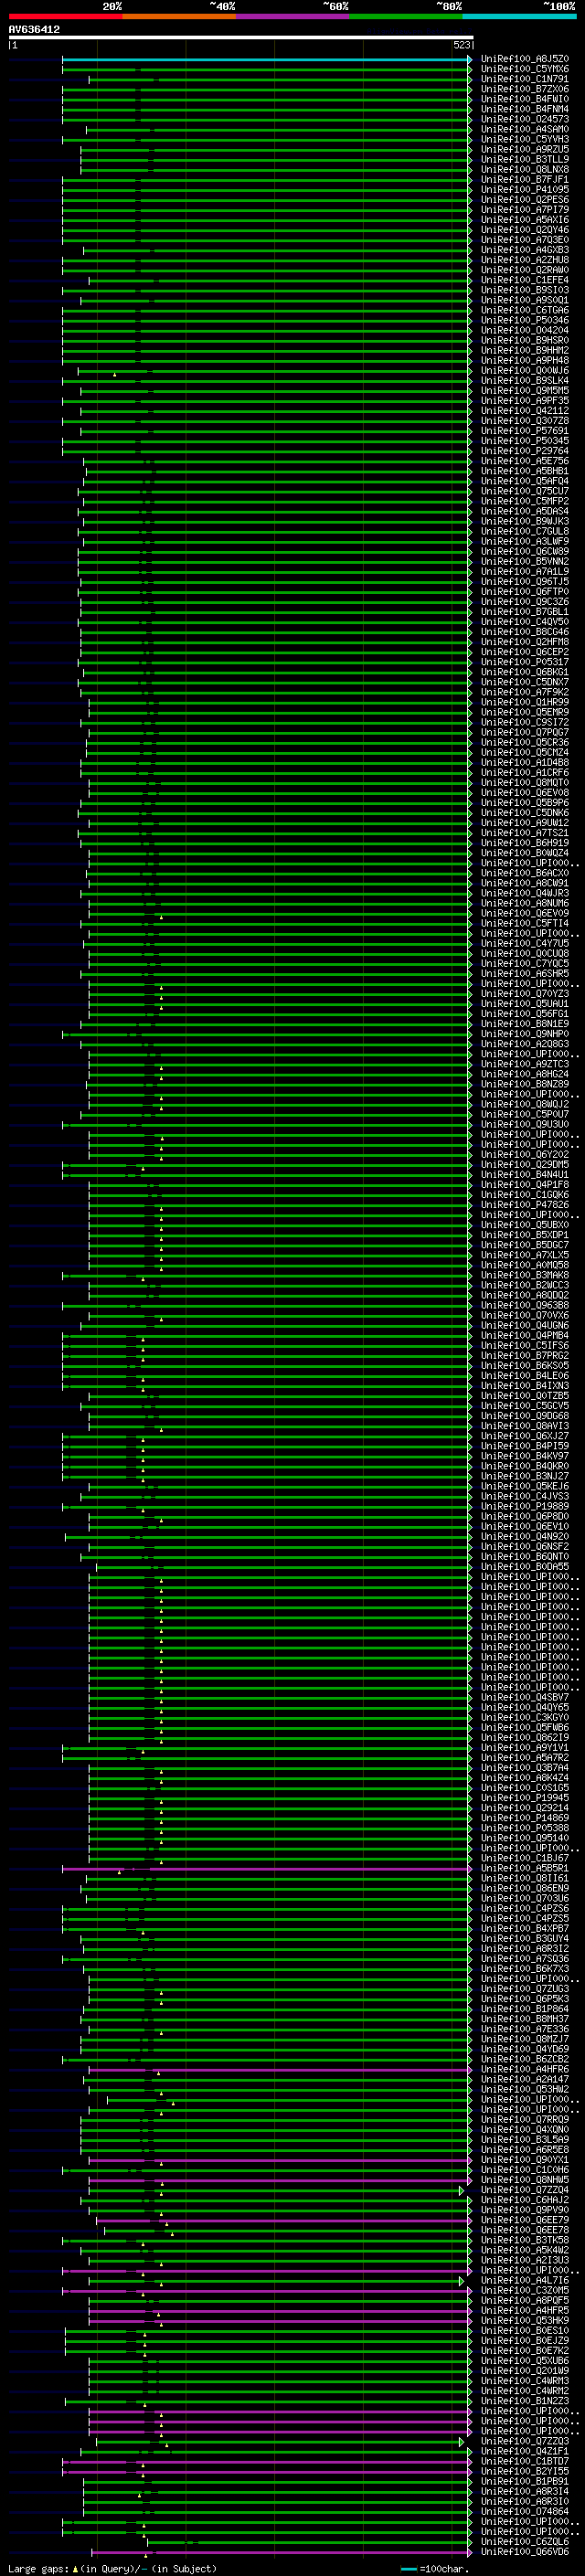Select hit label UniRef100_P29764
The height and width of the screenshot is (2576, 585).
(525, 451)
